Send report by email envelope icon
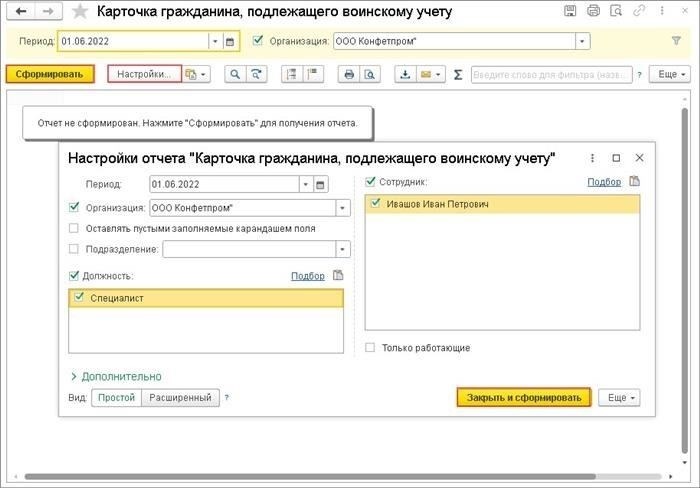The image size is (700, 488). tap(426, 75)
